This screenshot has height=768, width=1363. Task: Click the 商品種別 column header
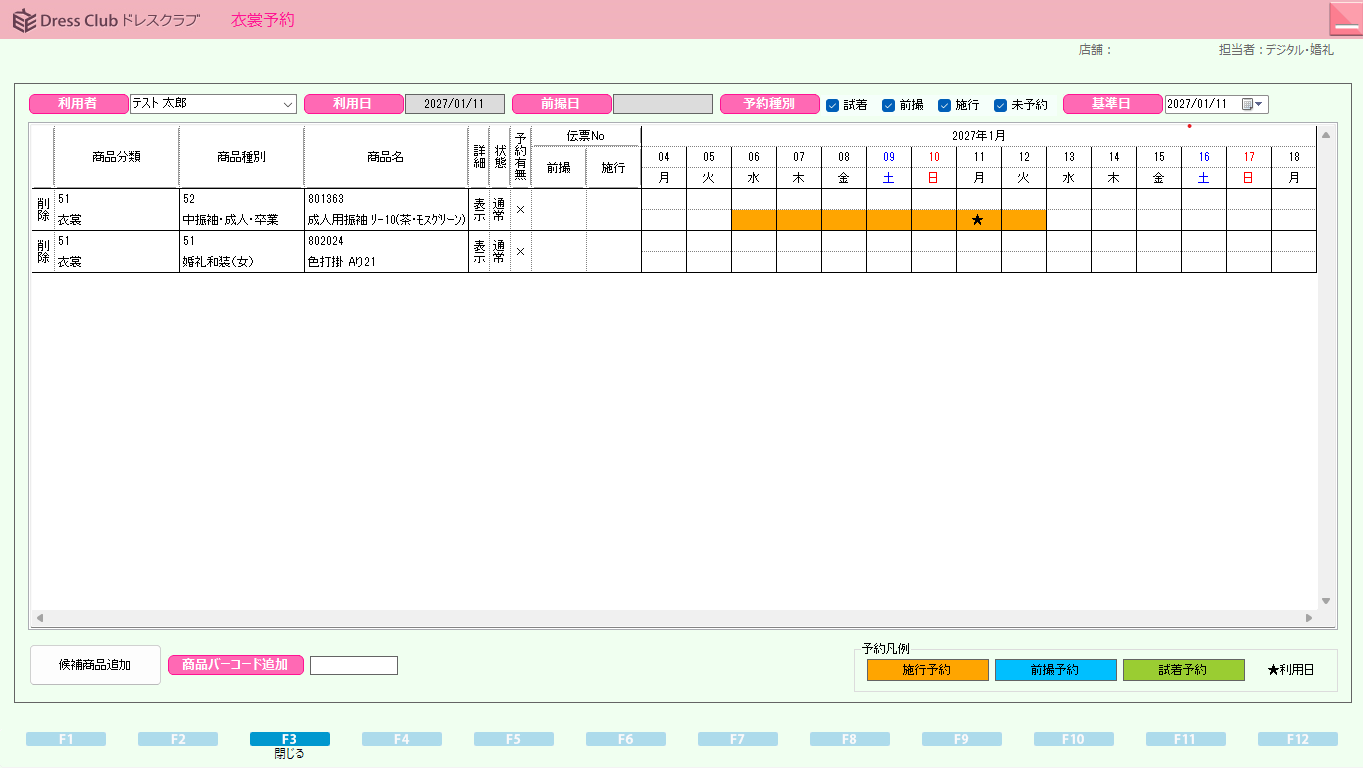pos(241,157)
